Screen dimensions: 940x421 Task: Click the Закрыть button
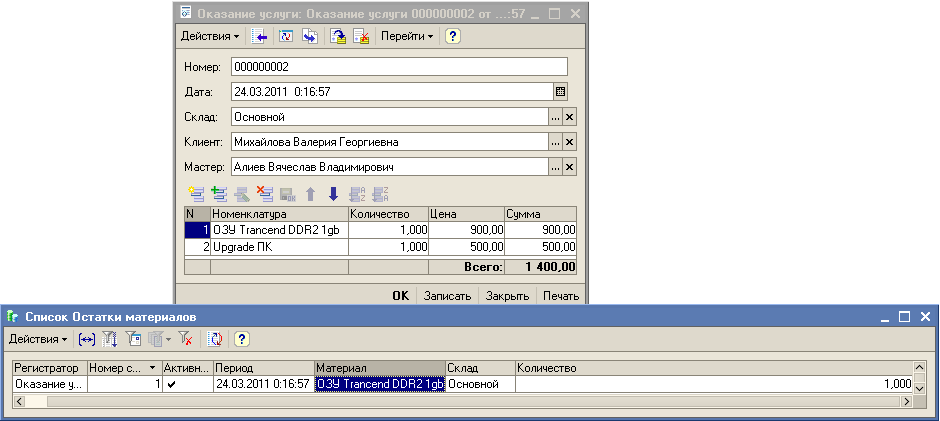coord(507,296)
